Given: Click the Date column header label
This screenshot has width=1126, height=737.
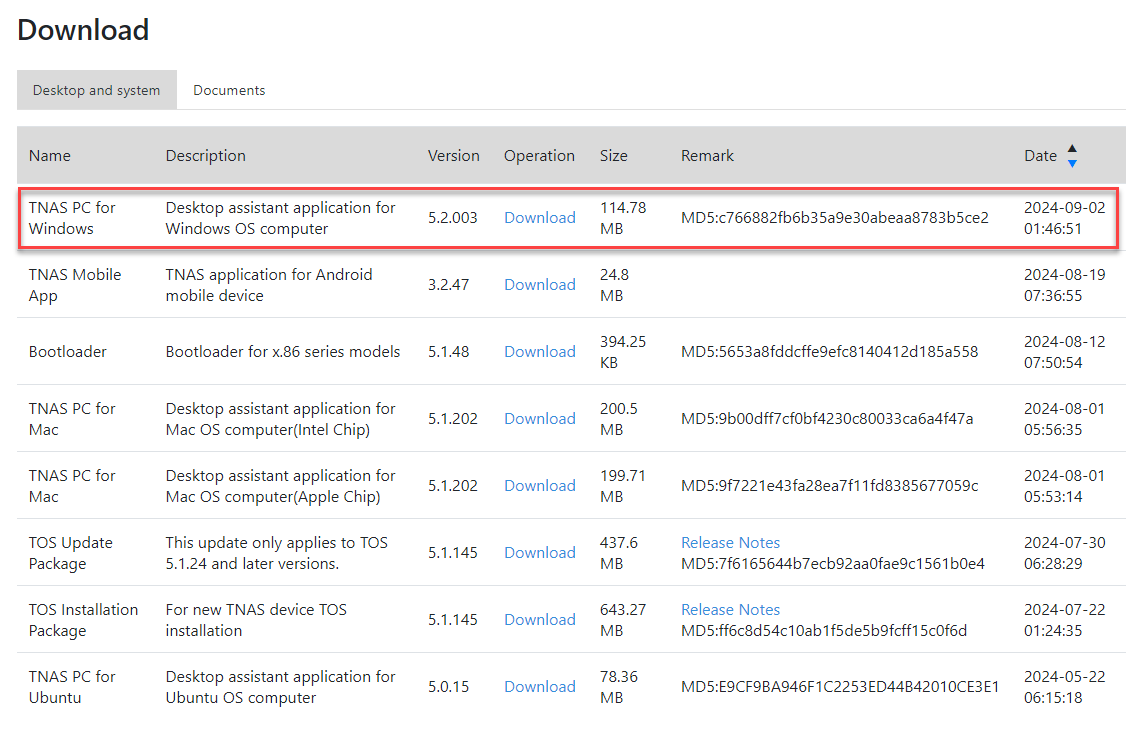Looking at the screenshot, I should click(x=1041, y=155).
